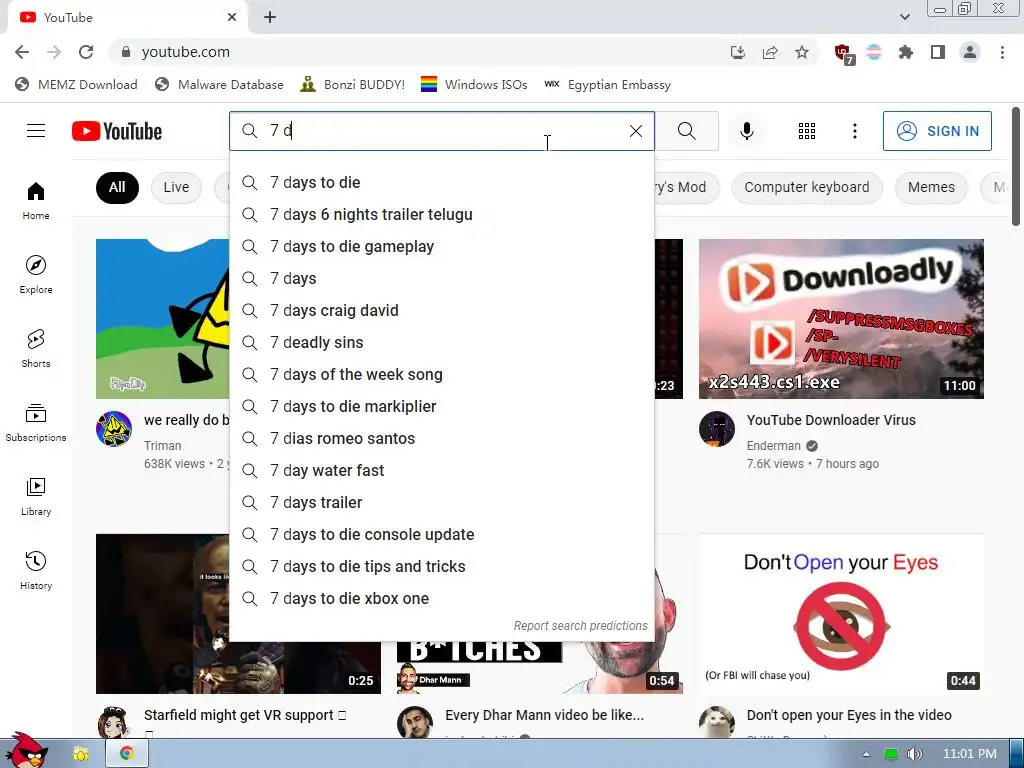Choose '7 days craig david' suggestion
This screenshot has height=768, width=1024.
441,310
